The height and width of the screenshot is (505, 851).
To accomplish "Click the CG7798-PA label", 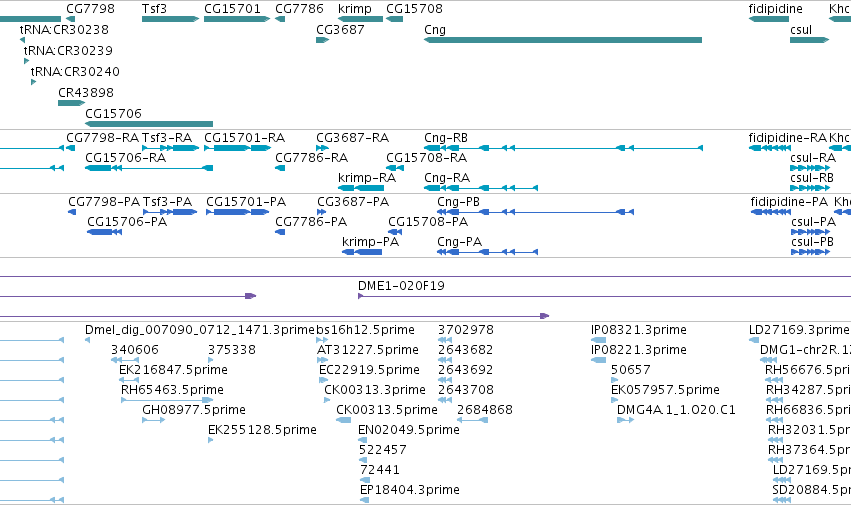I will click(104, 201).
